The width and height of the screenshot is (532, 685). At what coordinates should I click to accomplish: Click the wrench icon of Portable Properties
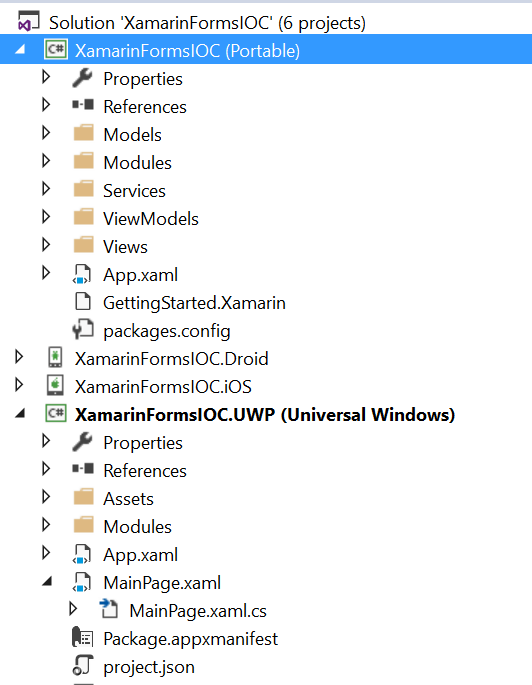click(x=83, y=78)
